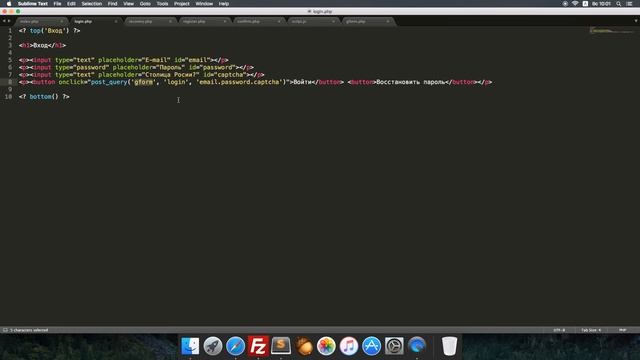
Task: Click the bottom() call on line 10
Action: pos(44,97)
